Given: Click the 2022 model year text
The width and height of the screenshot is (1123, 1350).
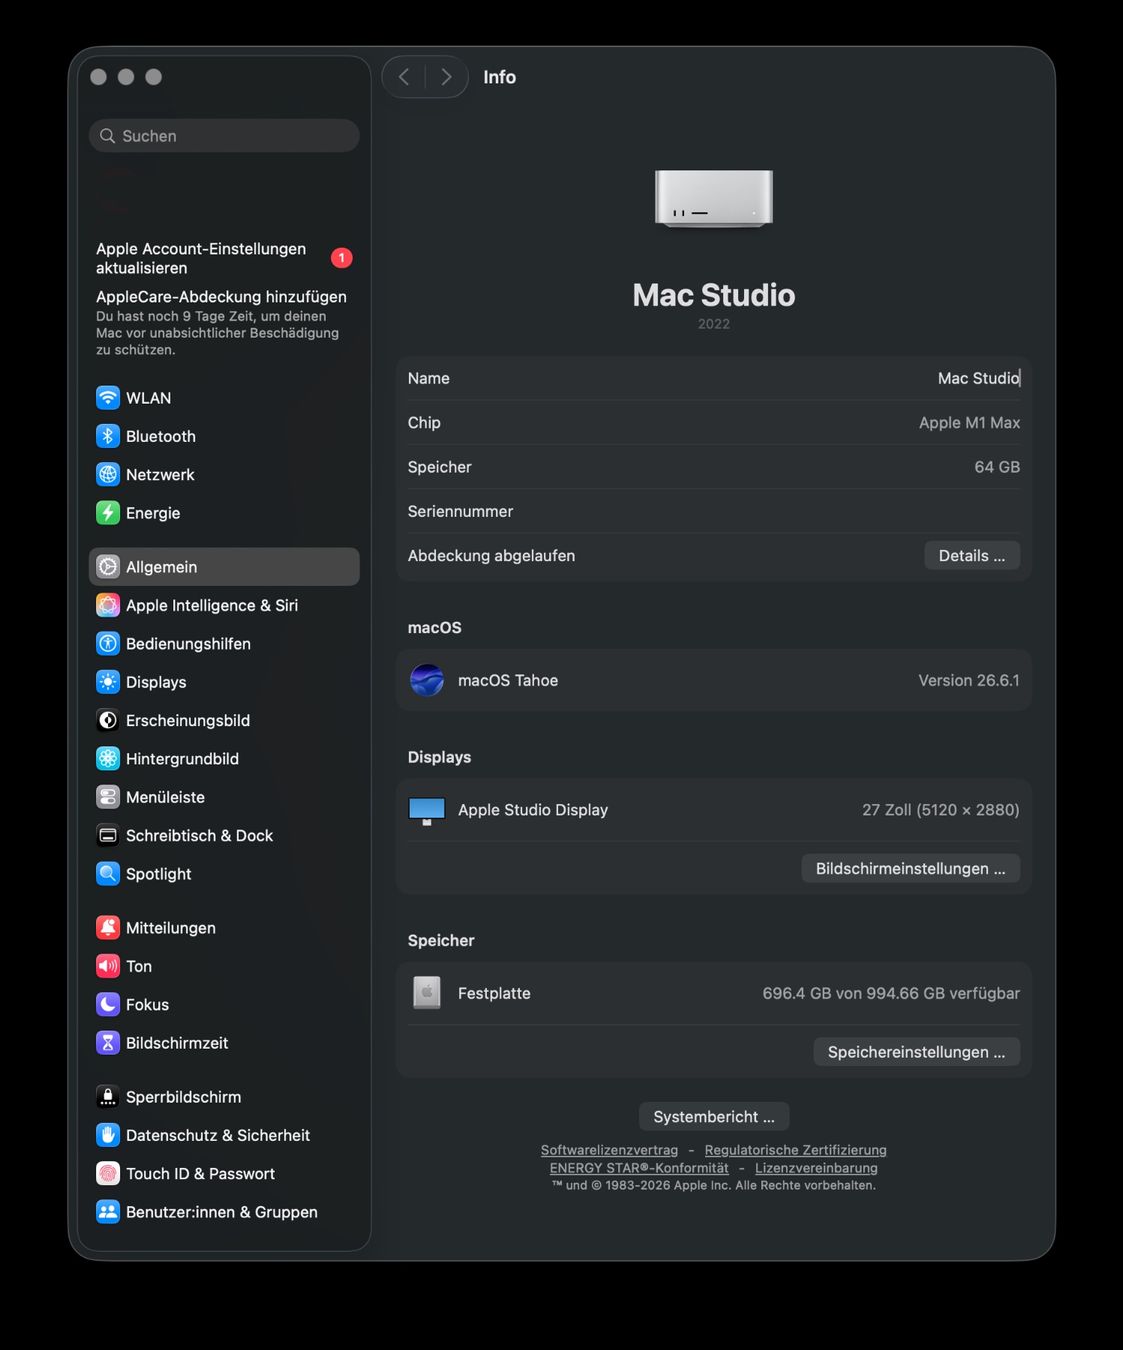Looking at the screenshot, I should click(x=714, y=324).
